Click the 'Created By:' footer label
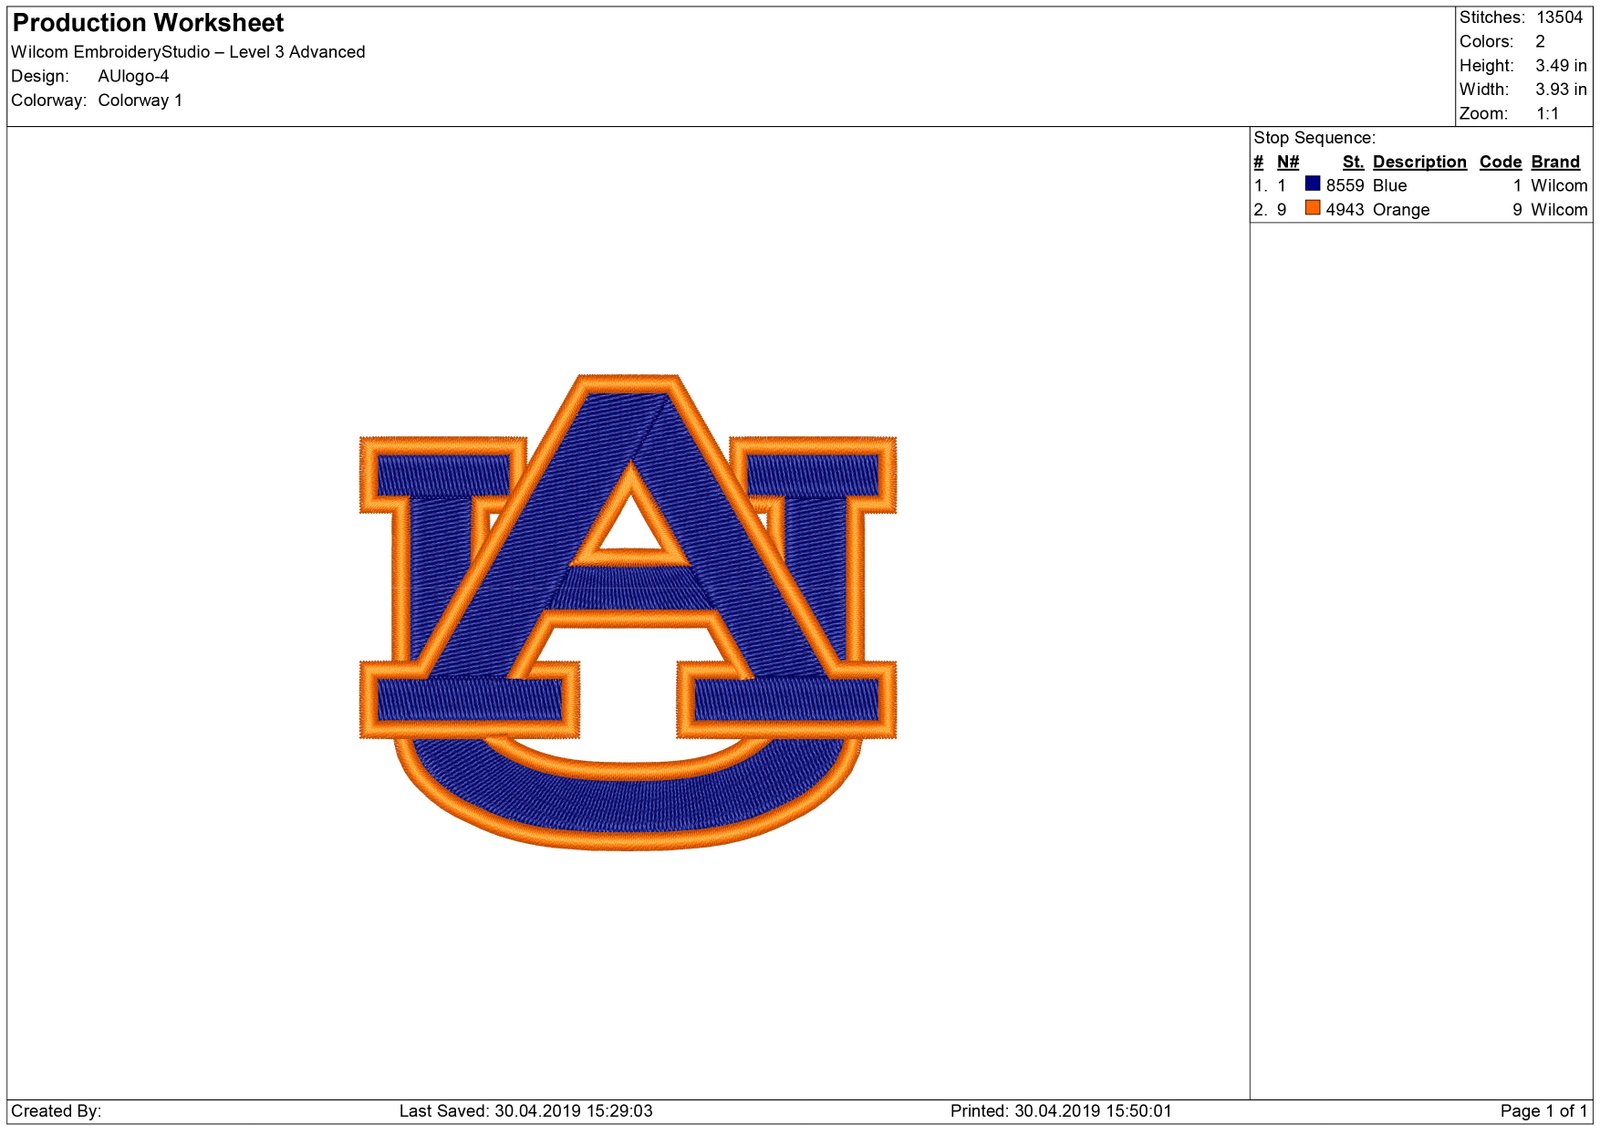This screenshot has width=1600, height=1126. tap(56, 1111)
